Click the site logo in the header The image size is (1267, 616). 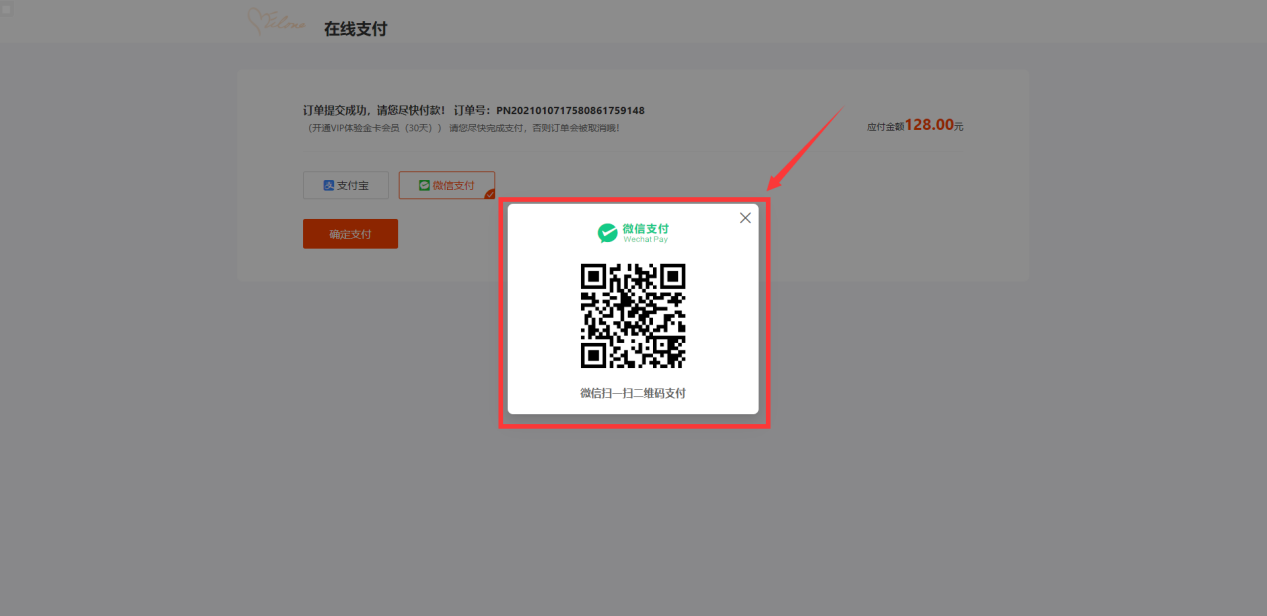tap(279, 23)
